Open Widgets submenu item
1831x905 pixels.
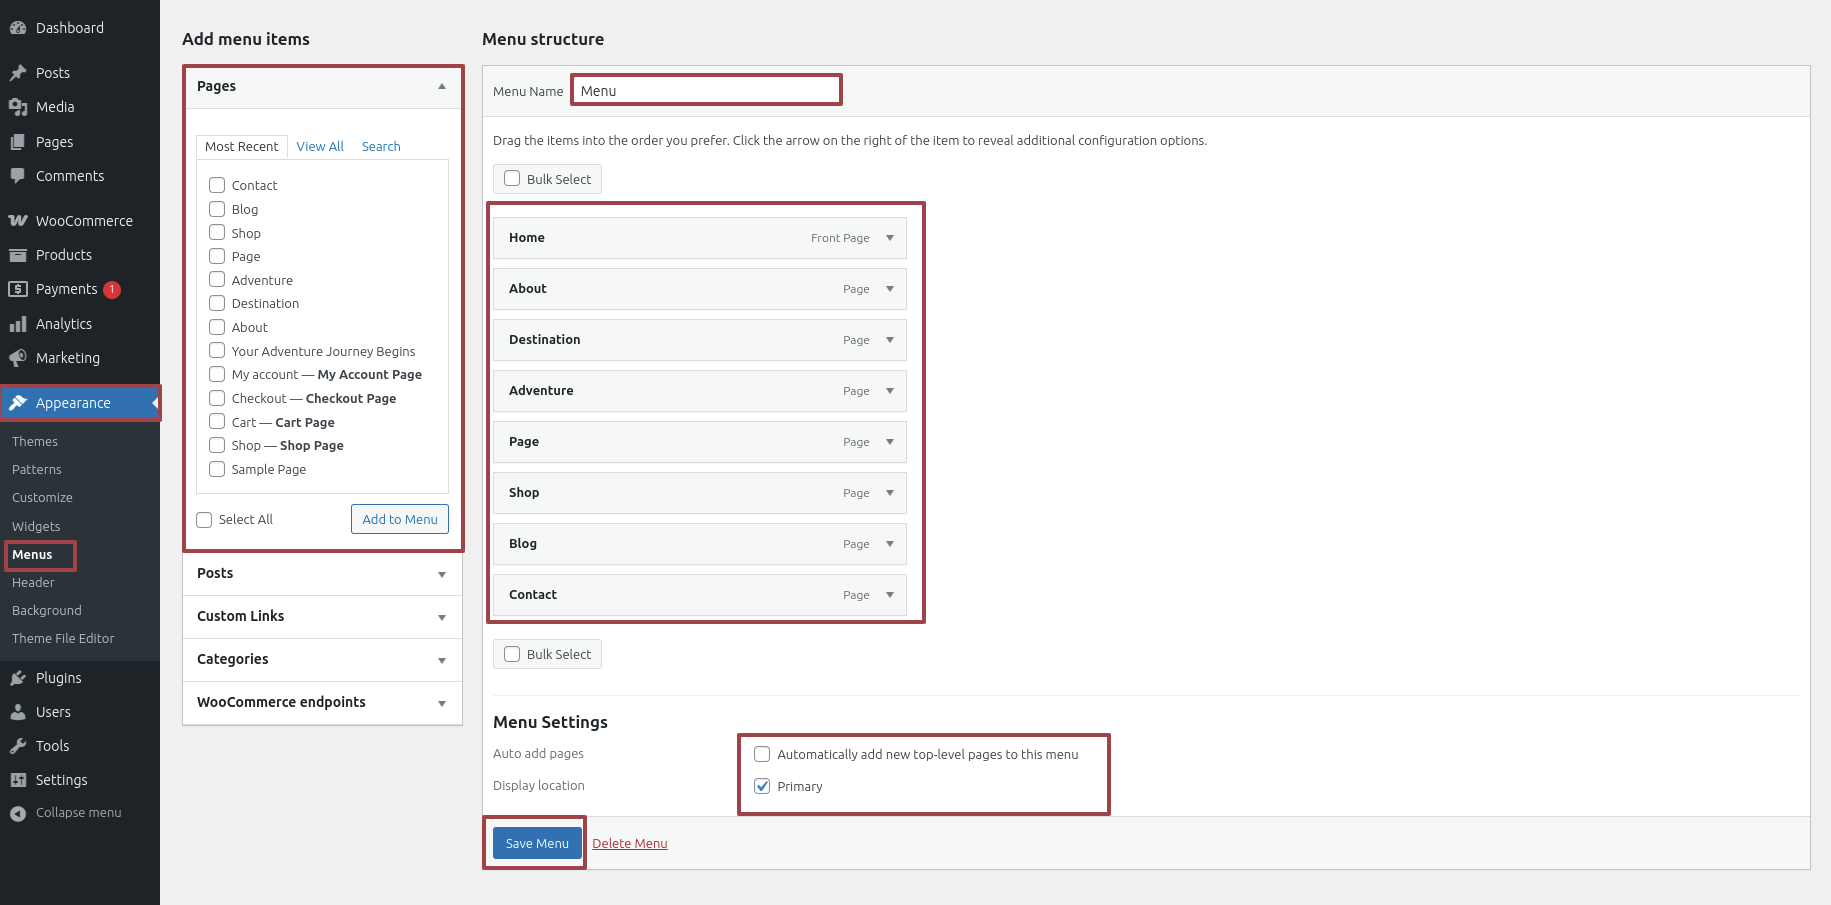point(36,527)
